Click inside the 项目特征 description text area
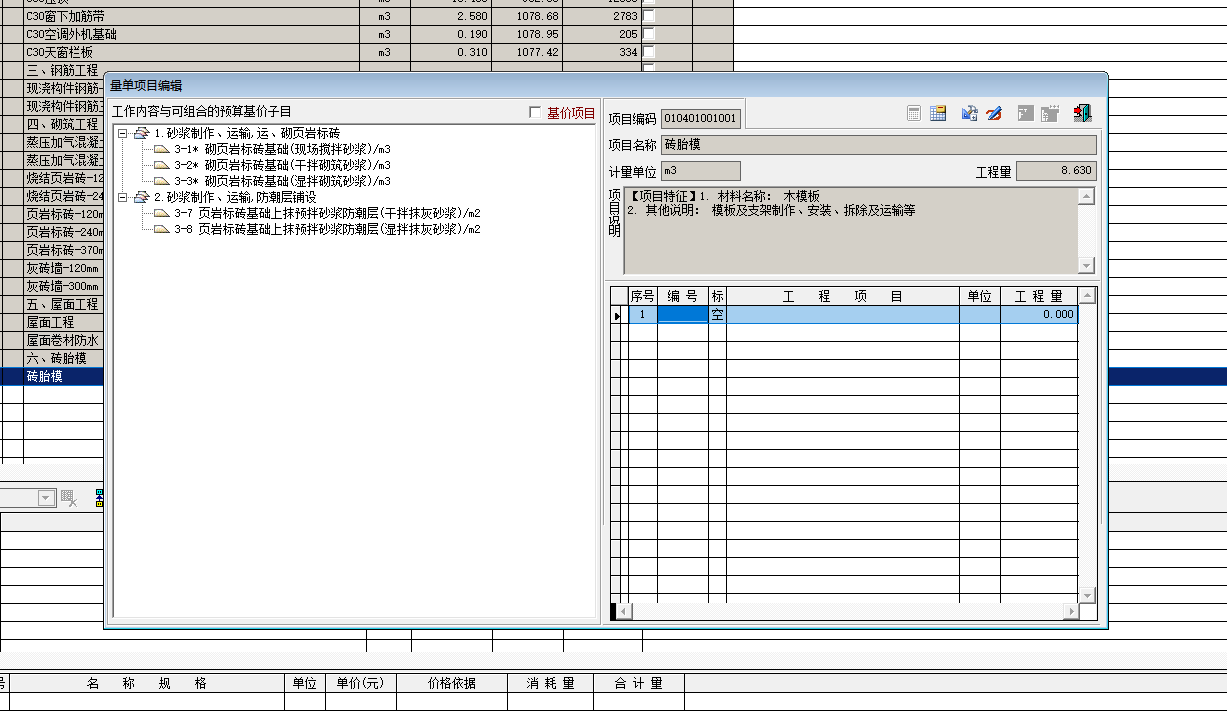This screenshot has width=1227, height=711. 851,230
